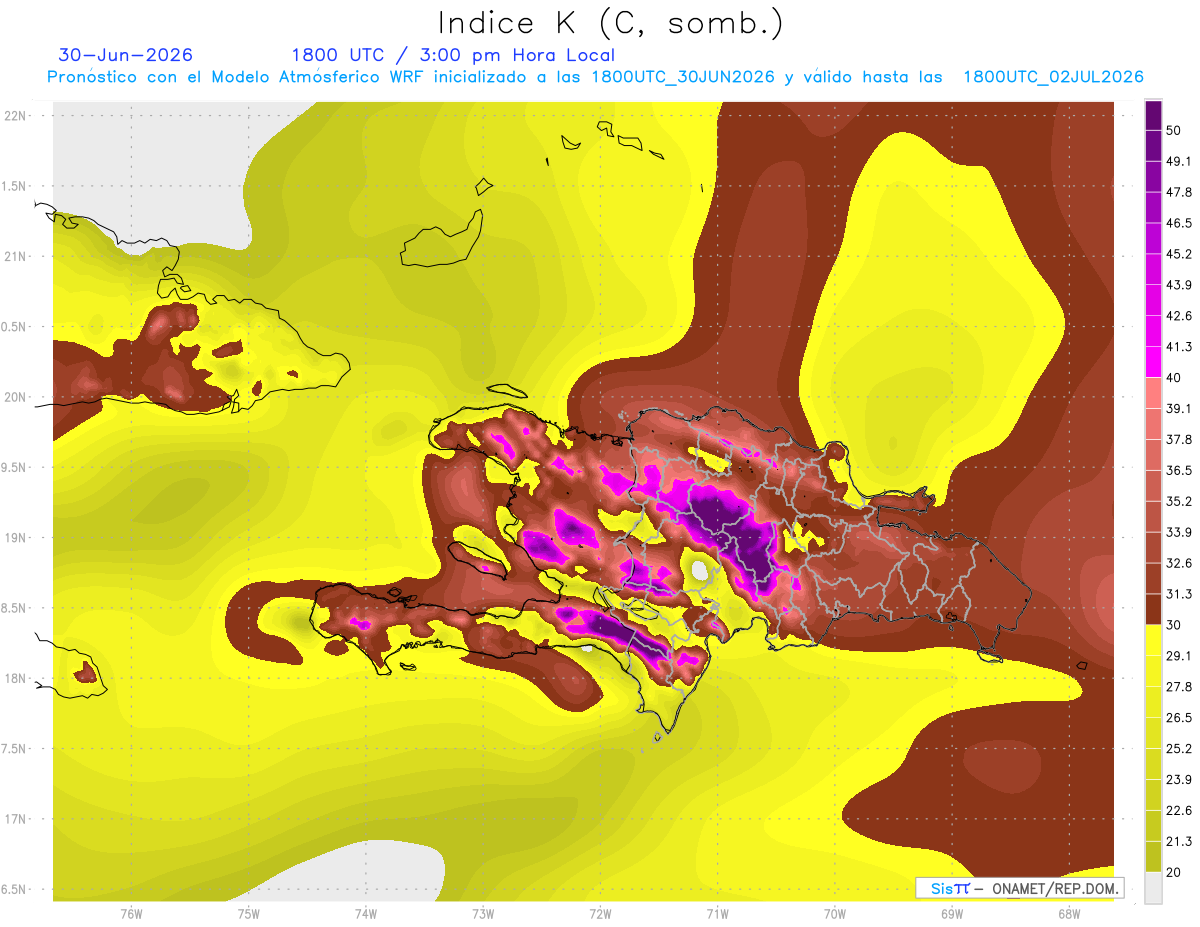This screenshot has height=927, width=1200.
Task: Click the latitude label "17N"
Action: (x=15, y=819)
